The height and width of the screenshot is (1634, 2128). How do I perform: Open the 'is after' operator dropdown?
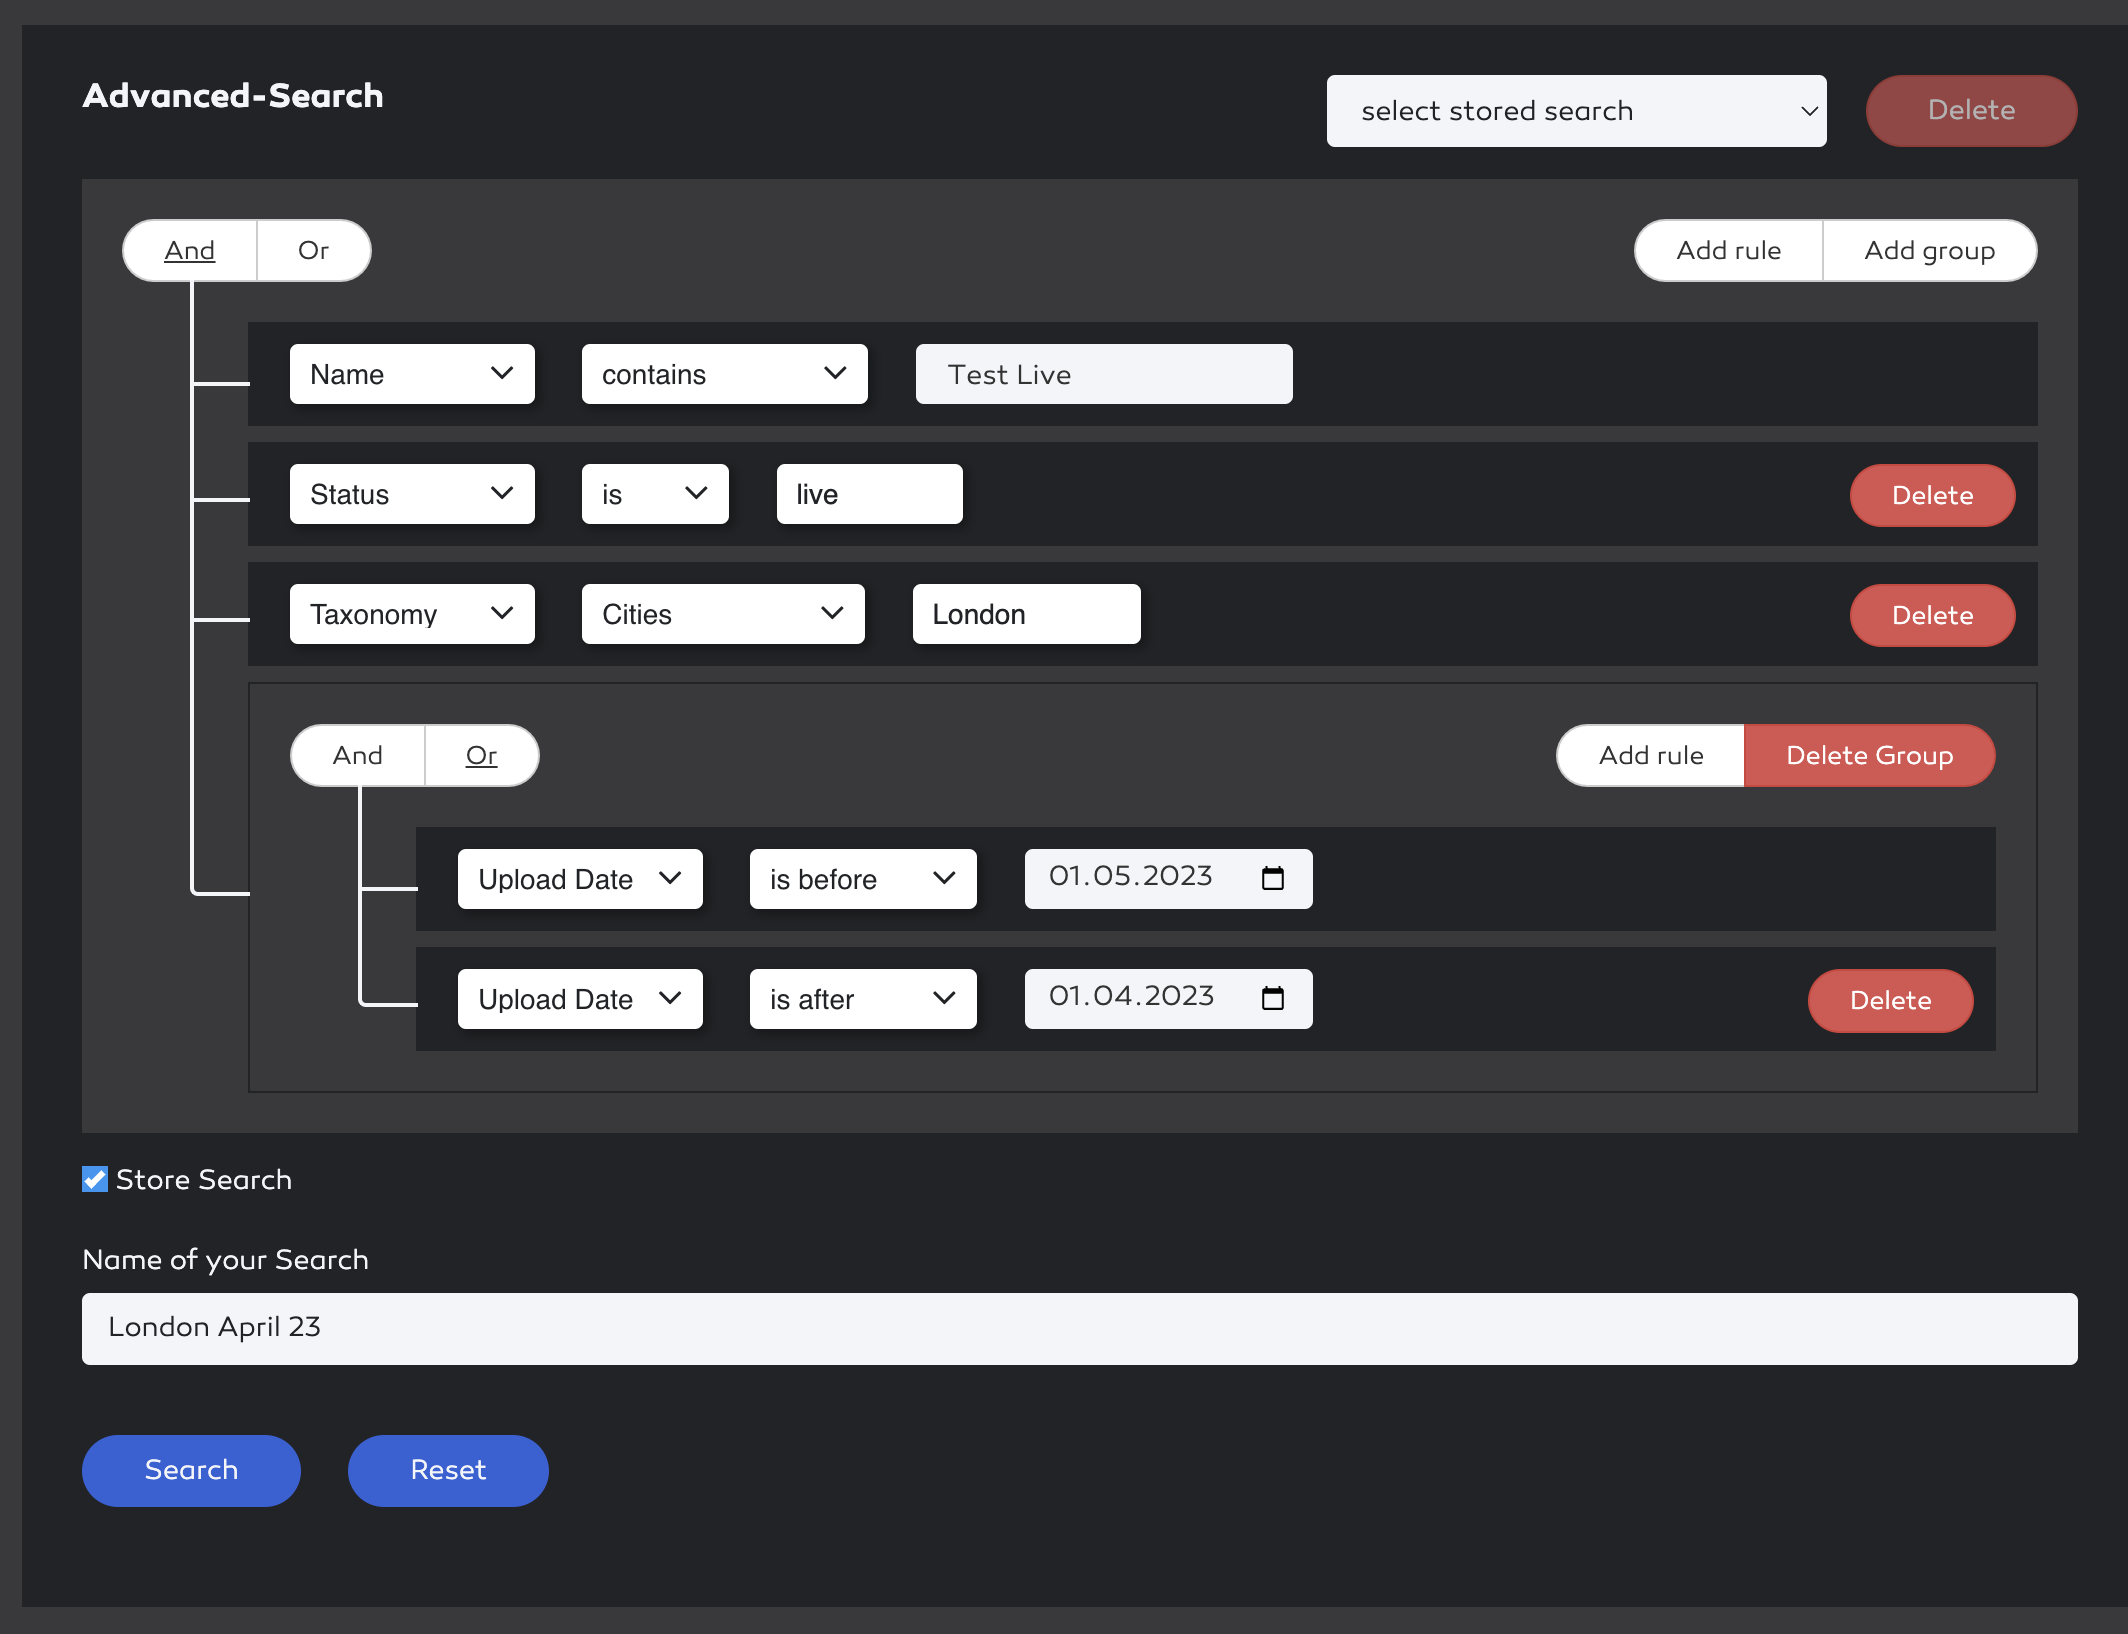863,999
